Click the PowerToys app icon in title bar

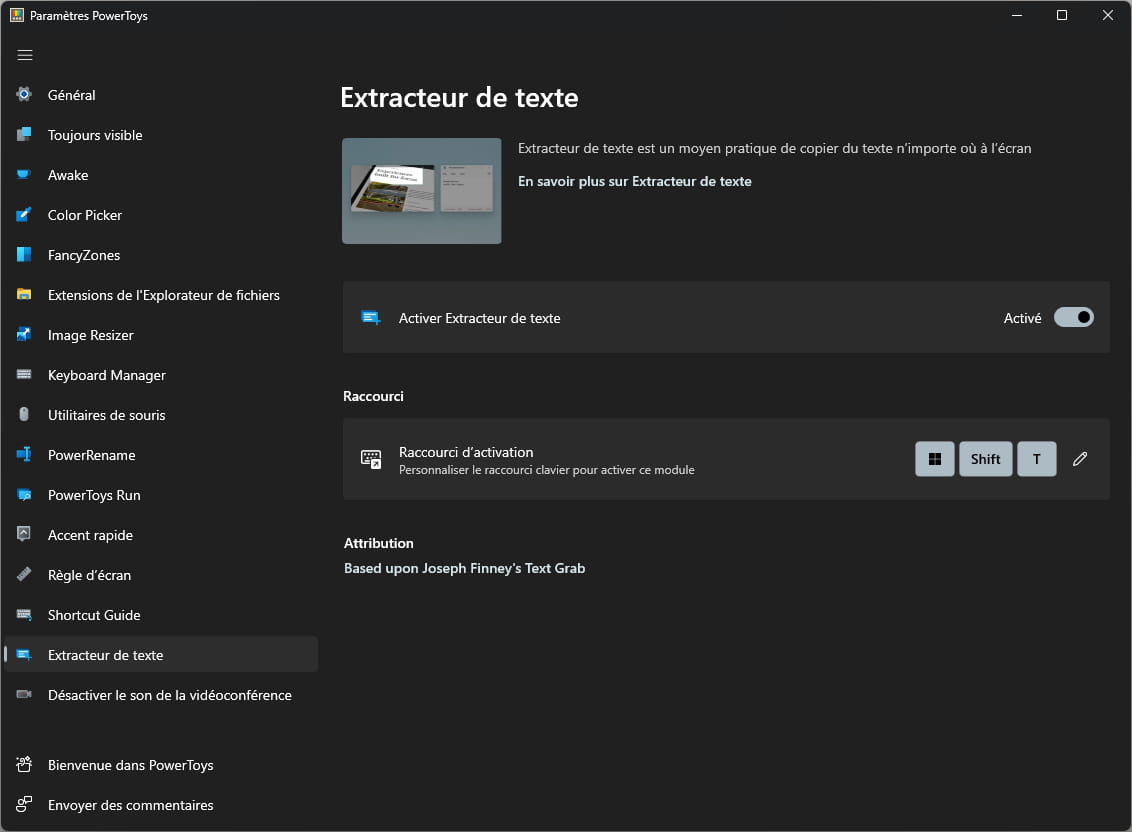pyautogui.click(x=17, y=15)
